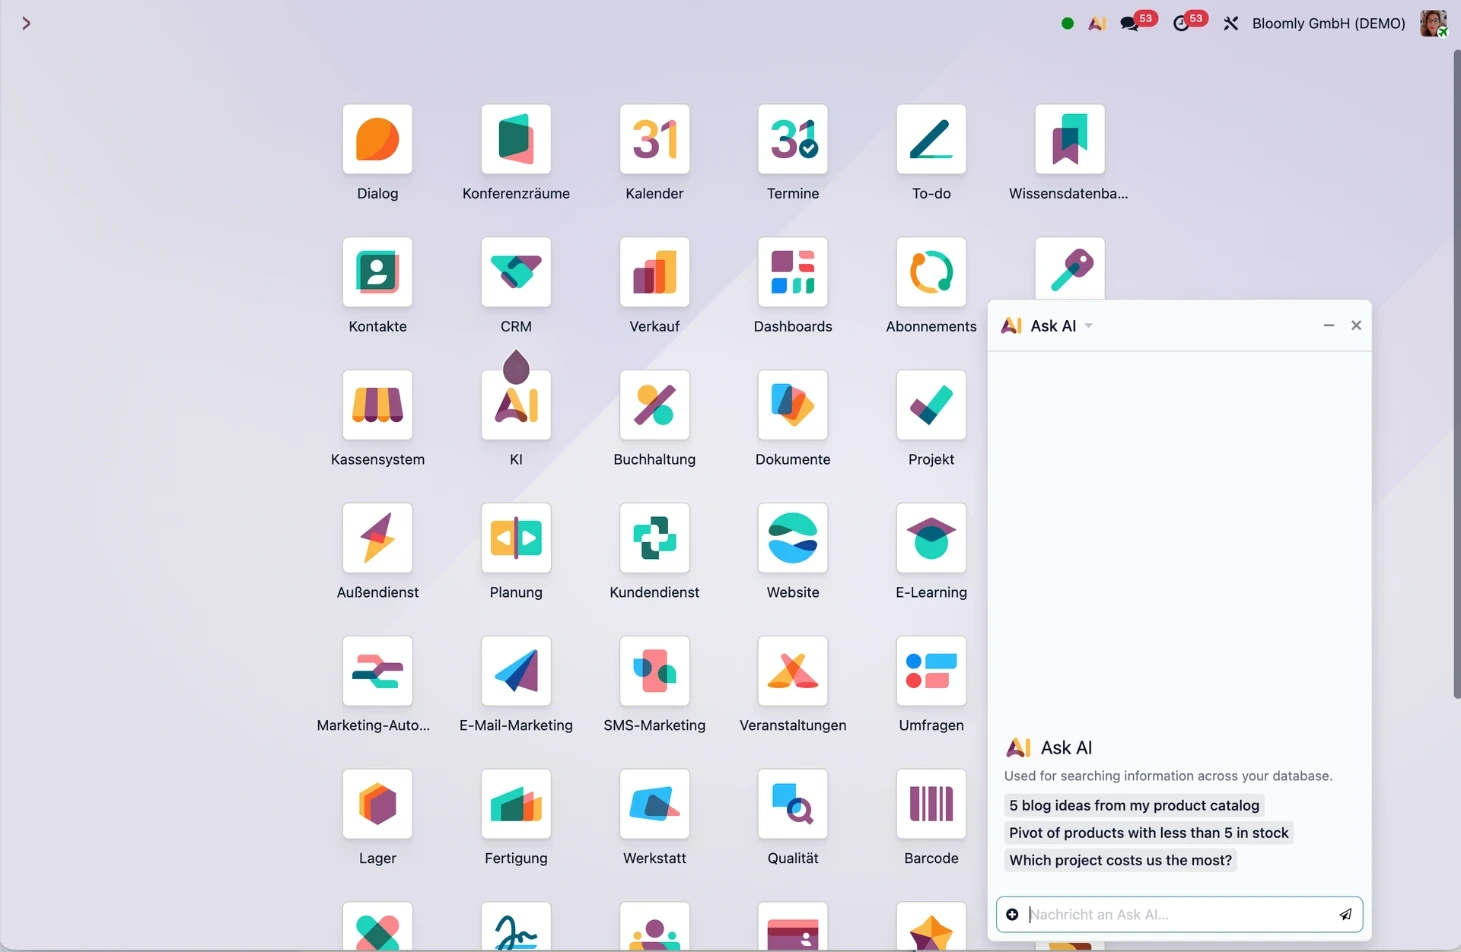The height and width of the screenshot is (952, 1461).
Task: Toggle your green online status indicator
Action: 1066,22
